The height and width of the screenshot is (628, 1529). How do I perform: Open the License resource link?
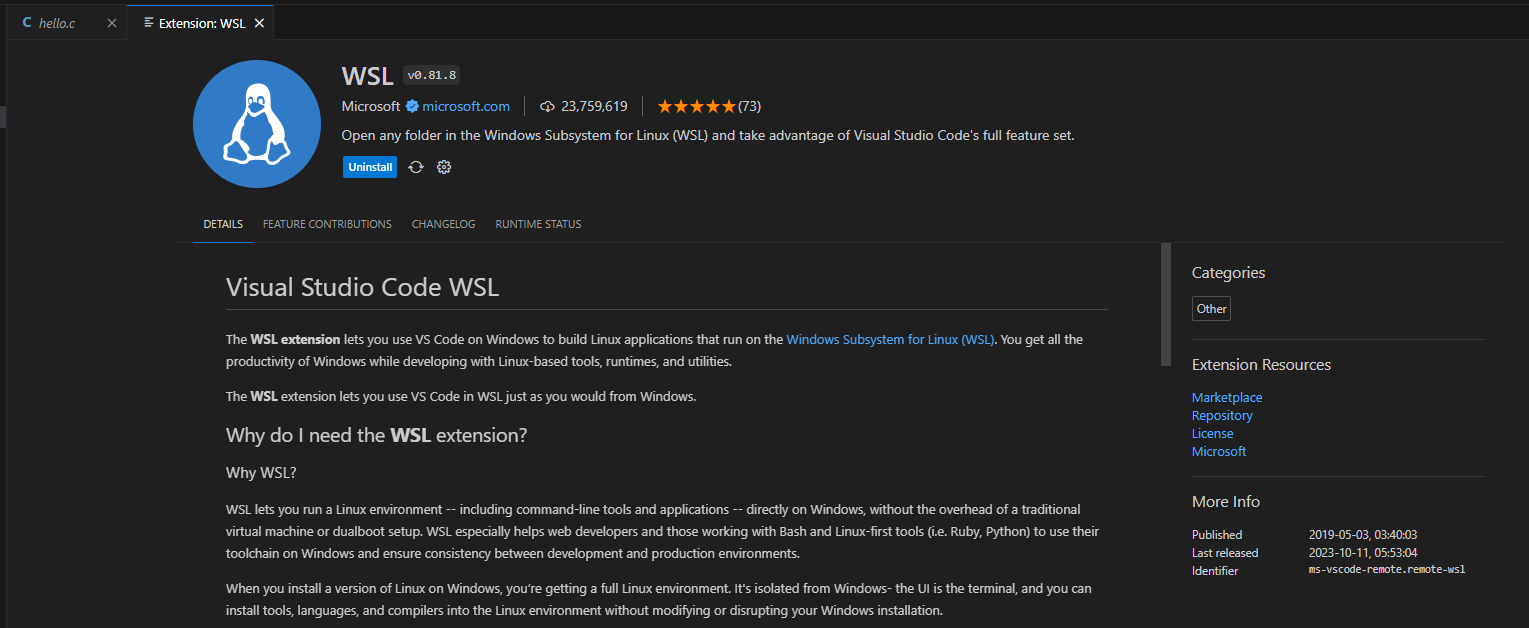1212,433
